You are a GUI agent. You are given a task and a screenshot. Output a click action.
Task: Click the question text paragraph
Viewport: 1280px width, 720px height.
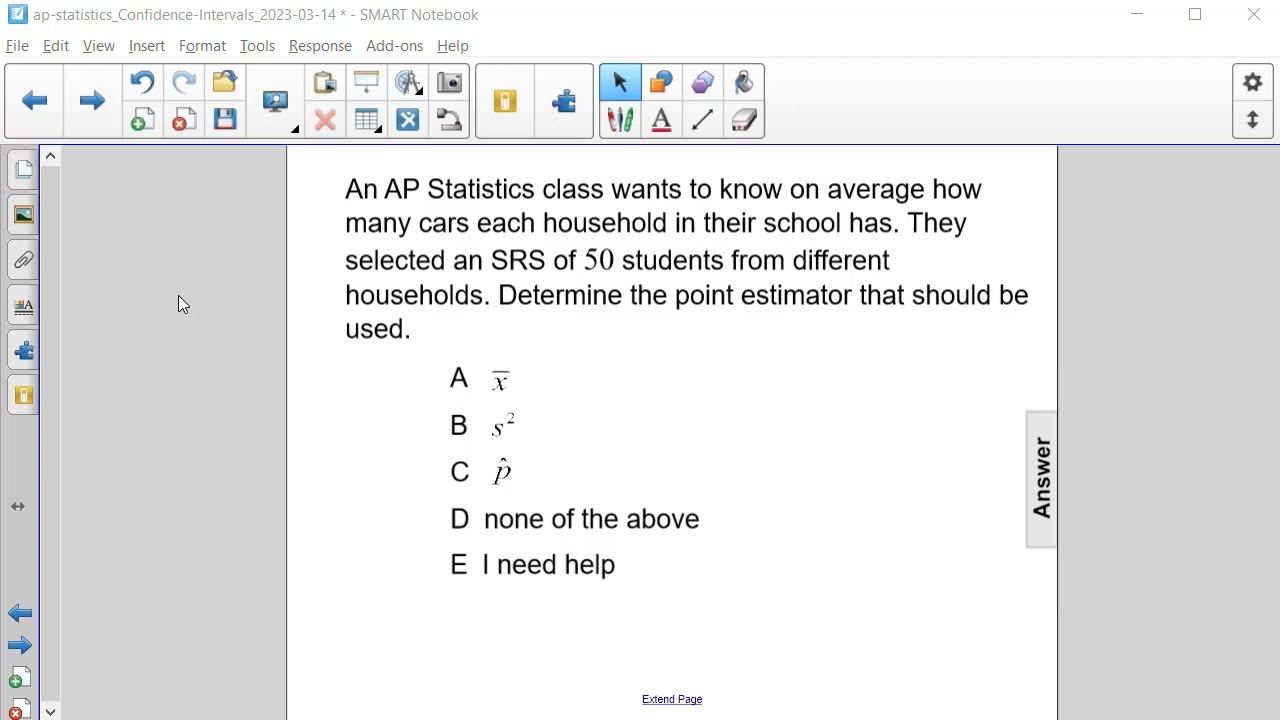pyautogui.click(x=686, y=259)
